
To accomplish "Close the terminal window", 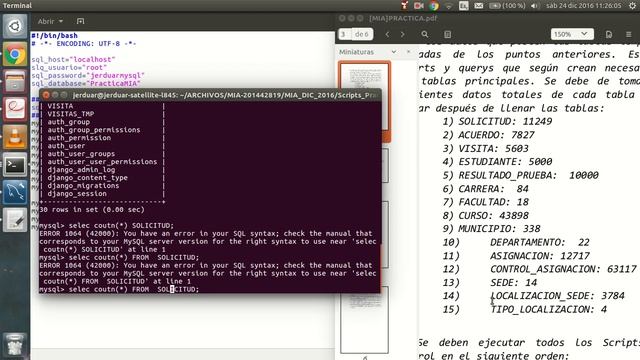I will [x=46, y=95].
